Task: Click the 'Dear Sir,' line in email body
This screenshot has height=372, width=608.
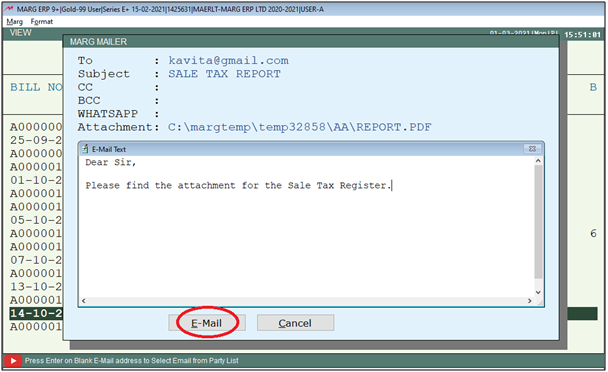Action: (111, 162)
